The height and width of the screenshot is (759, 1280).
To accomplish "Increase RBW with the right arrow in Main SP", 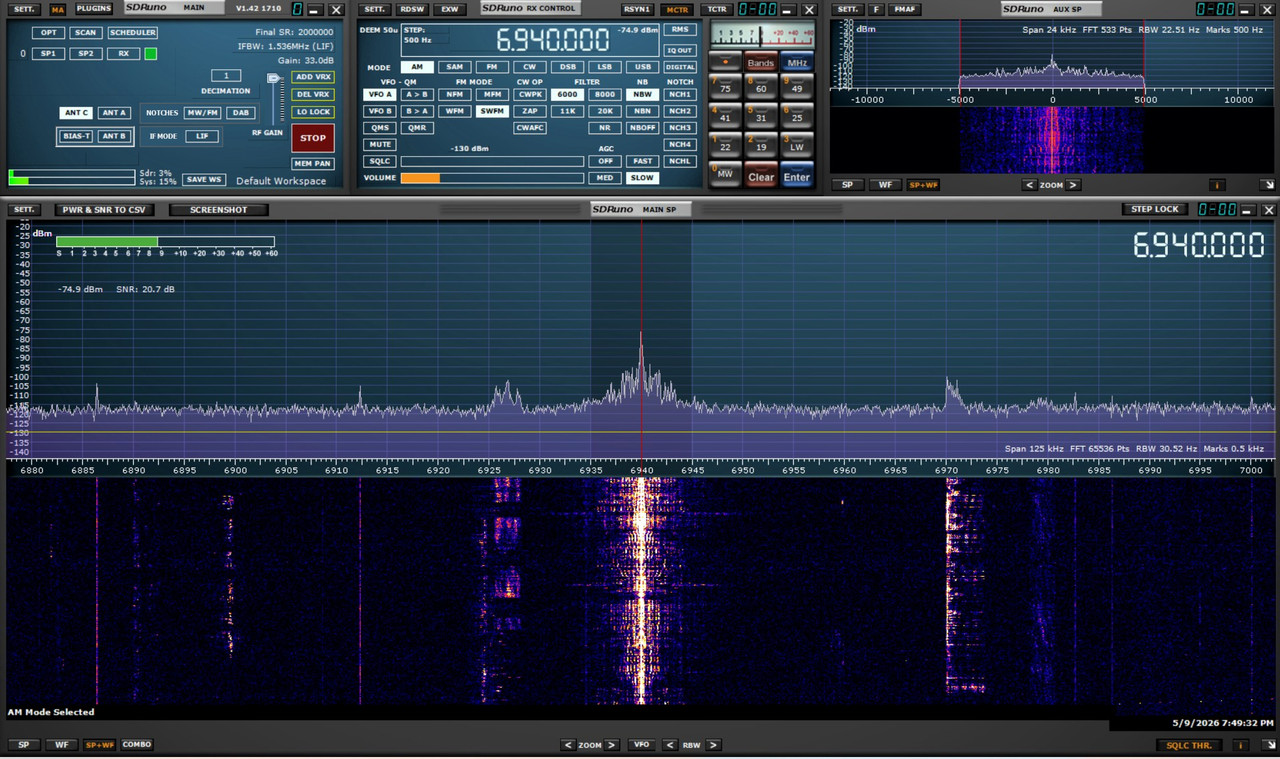I will click(x=713, y=745).
